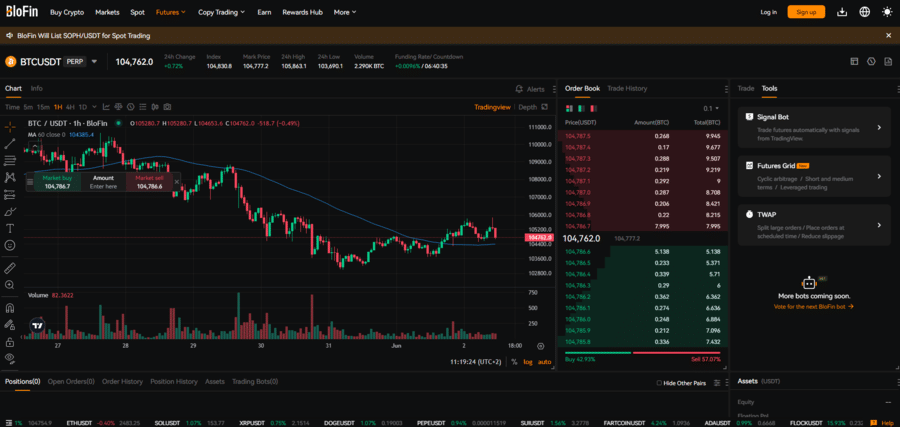Switch to the Trade History tab
This screenshot has height=427, width=900.
627,88
